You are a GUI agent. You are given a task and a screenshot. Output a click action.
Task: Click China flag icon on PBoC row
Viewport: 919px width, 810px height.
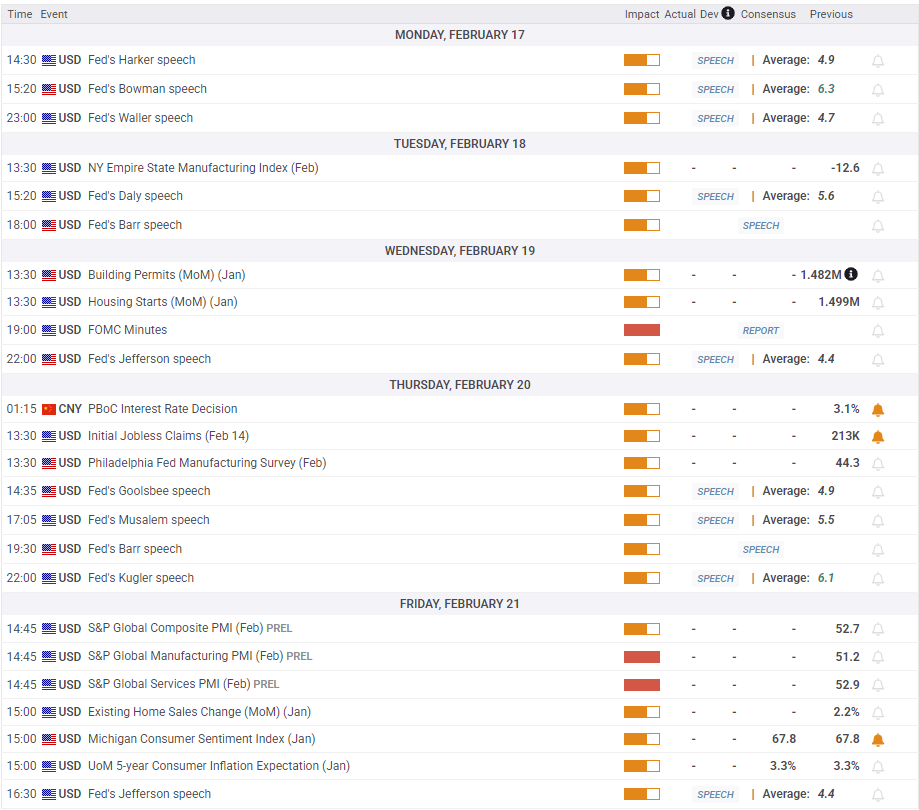pos(49,409)
